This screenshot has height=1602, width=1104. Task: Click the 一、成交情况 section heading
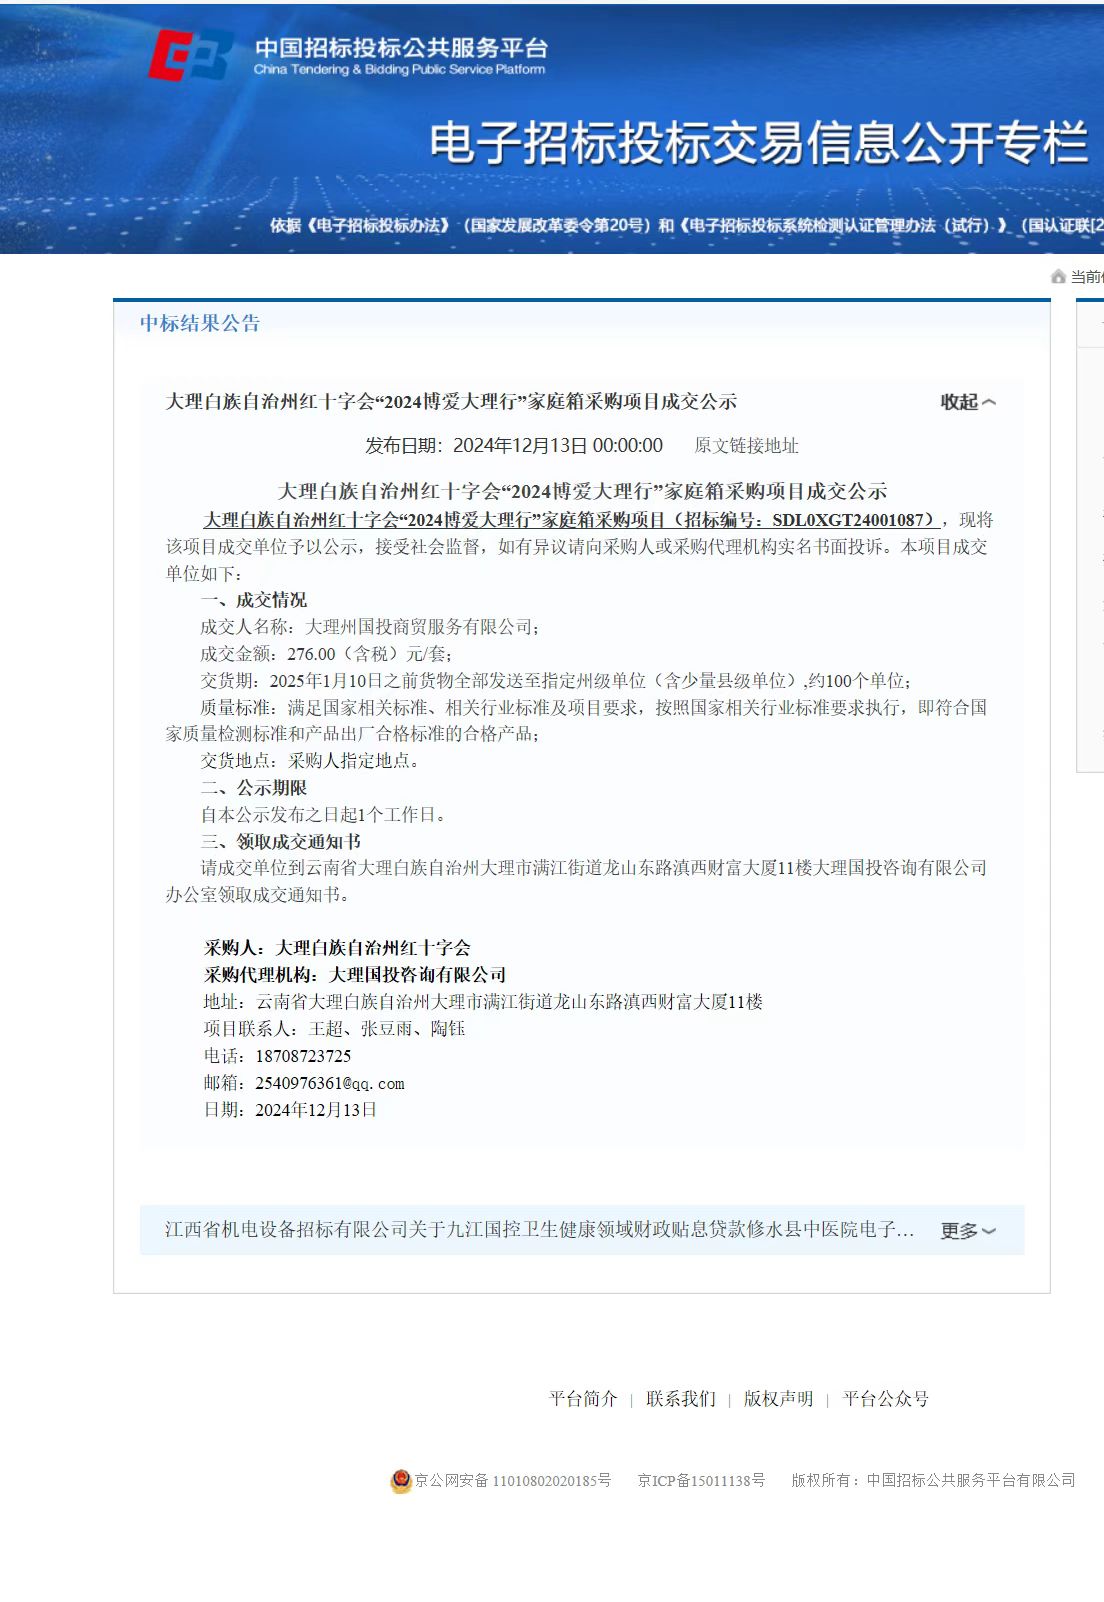point(254,600)
